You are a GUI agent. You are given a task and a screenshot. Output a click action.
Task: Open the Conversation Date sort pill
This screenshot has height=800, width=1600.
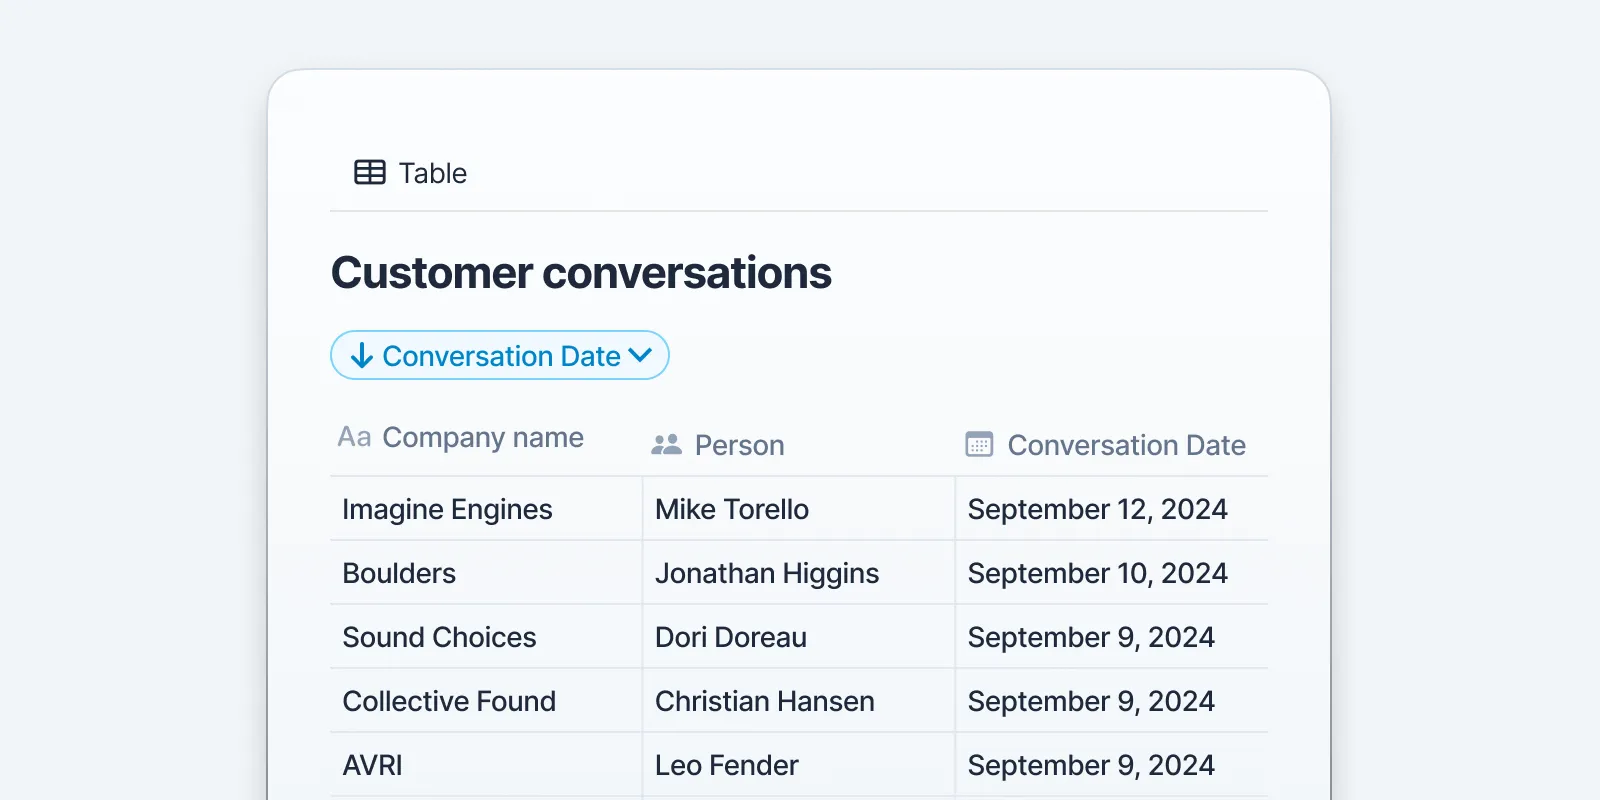coord(500,356)
